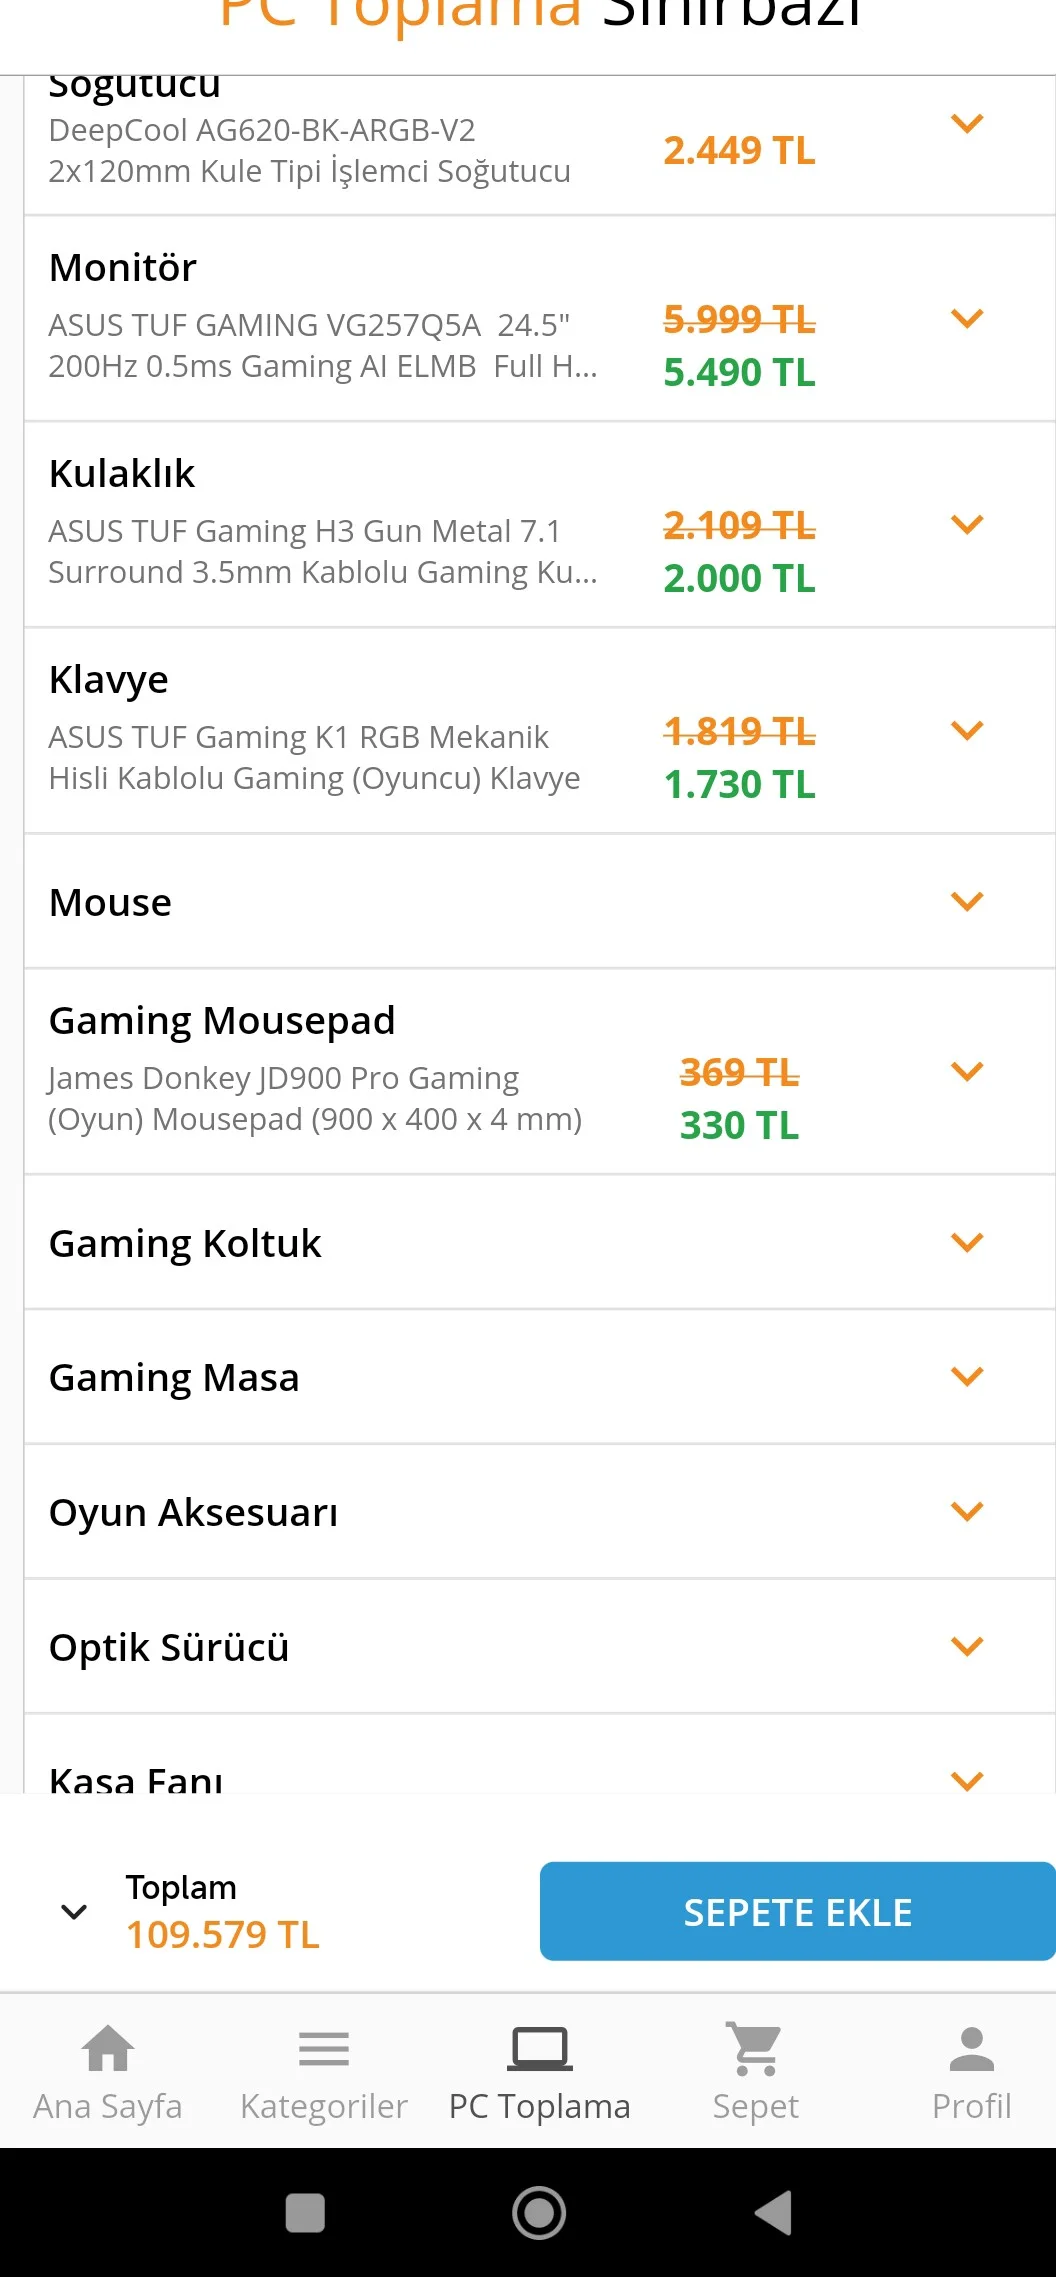Screen dimensions: 1056x2277
Task: Go to Profil person icon
Action: pos(971,2049)
